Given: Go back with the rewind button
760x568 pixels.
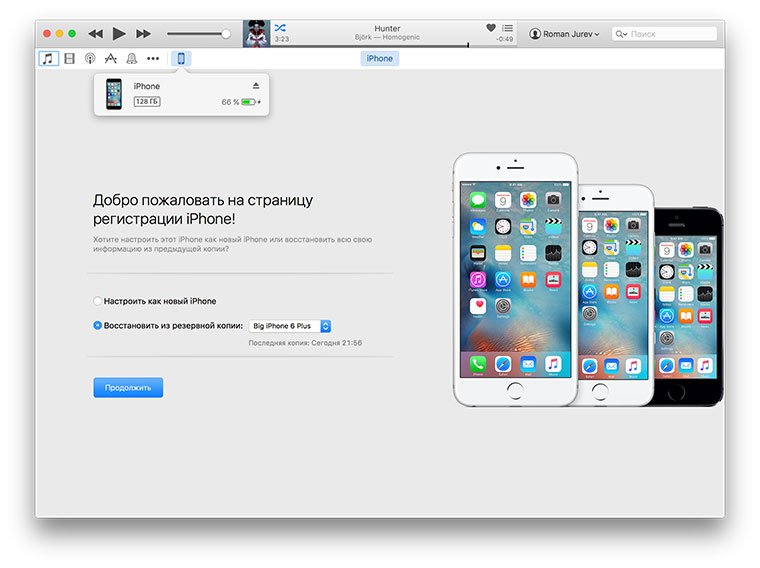Looking at the screenshot, I should click(x=95, y=33).
